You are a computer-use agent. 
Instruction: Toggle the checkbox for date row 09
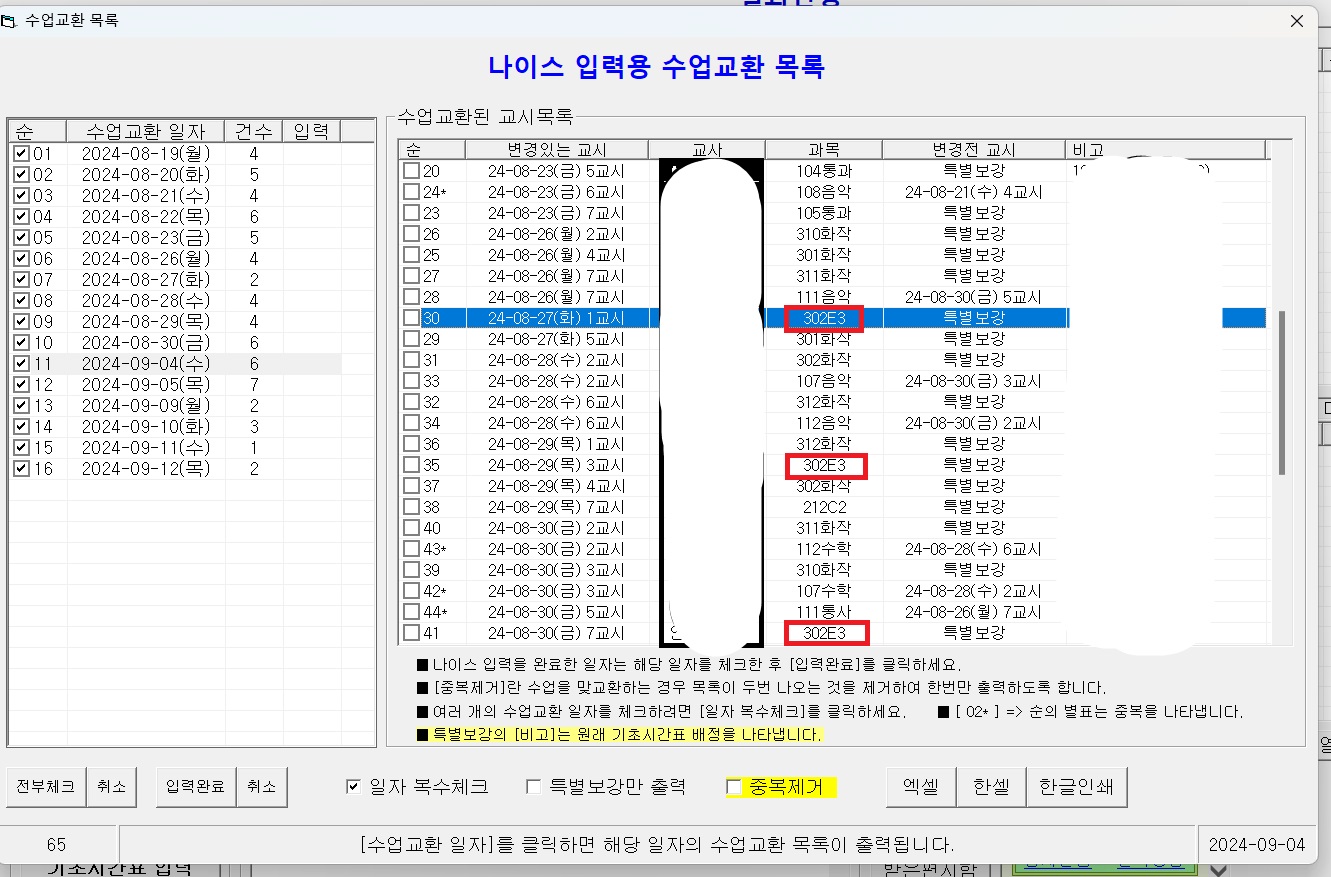pos(22,322)
